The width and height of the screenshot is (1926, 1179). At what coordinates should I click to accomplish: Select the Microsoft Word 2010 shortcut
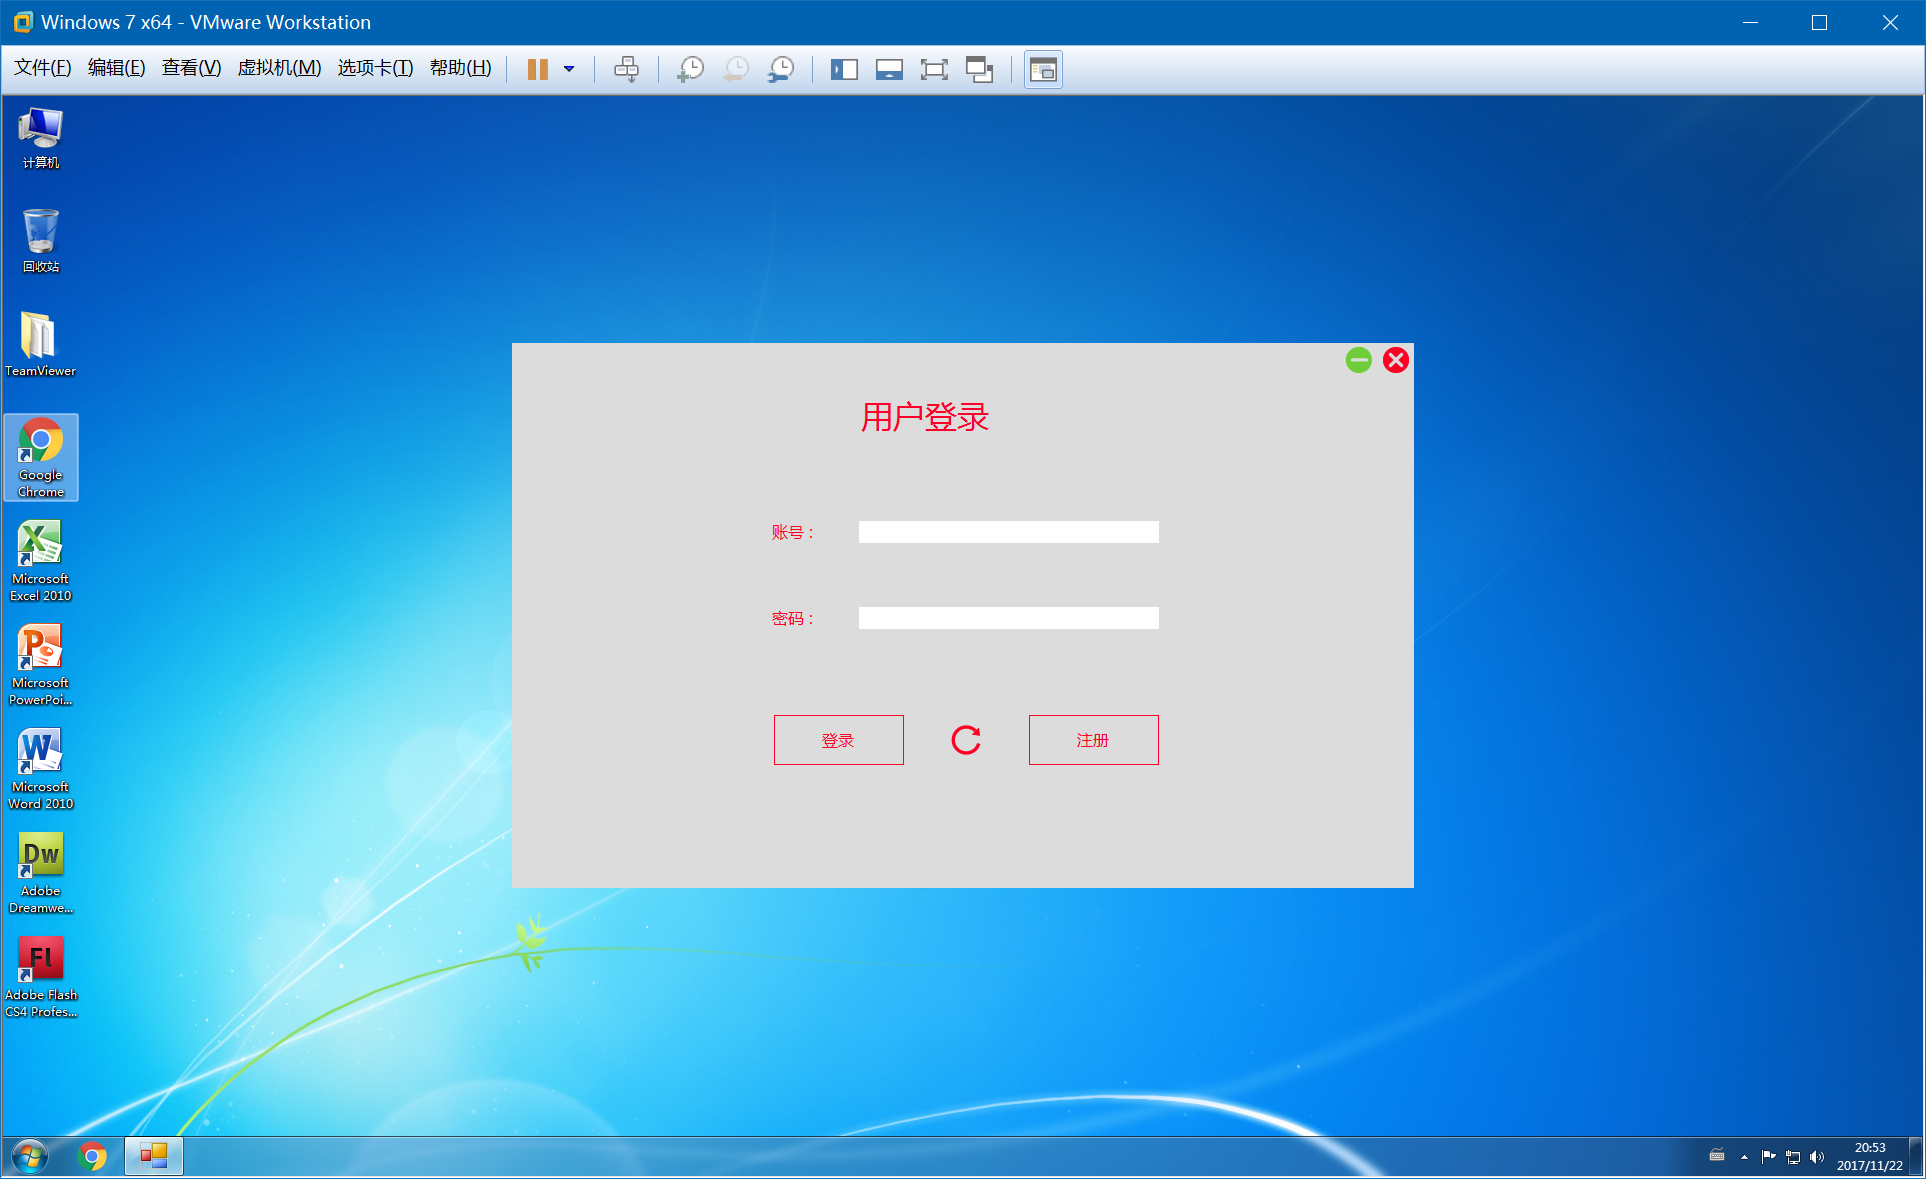pos(41,769)
